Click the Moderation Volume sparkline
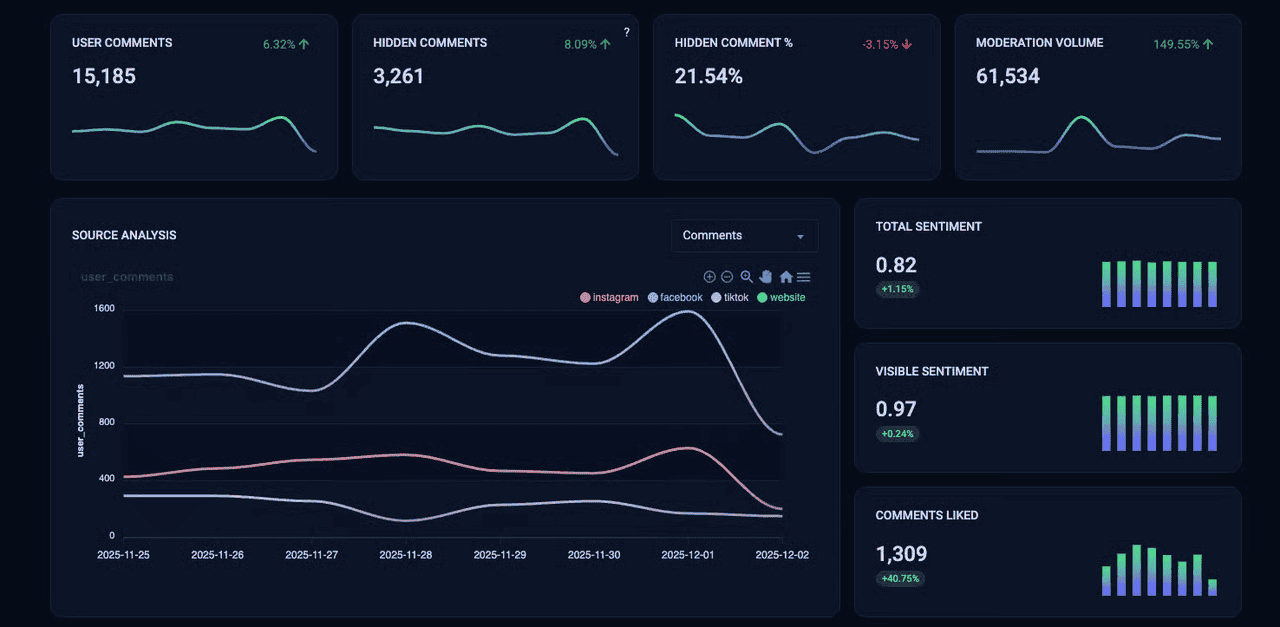Viewport: 1280px width, 627px height. (1098, 135)
